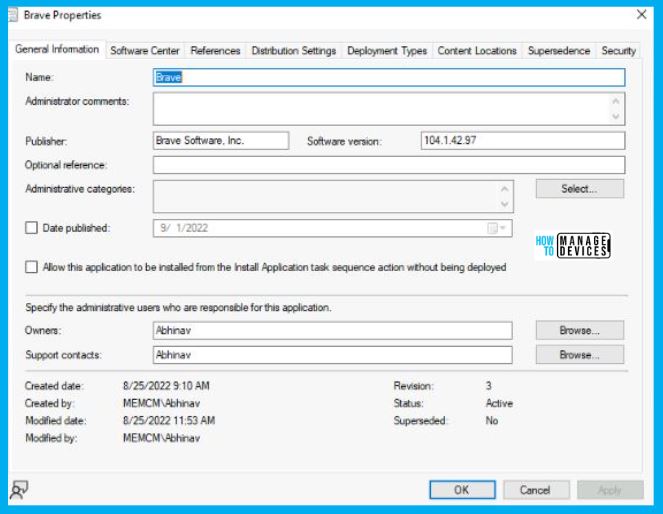Click the Support contacts text field
The height and width of the screenshot is (514, 663).
pos(332,355)
